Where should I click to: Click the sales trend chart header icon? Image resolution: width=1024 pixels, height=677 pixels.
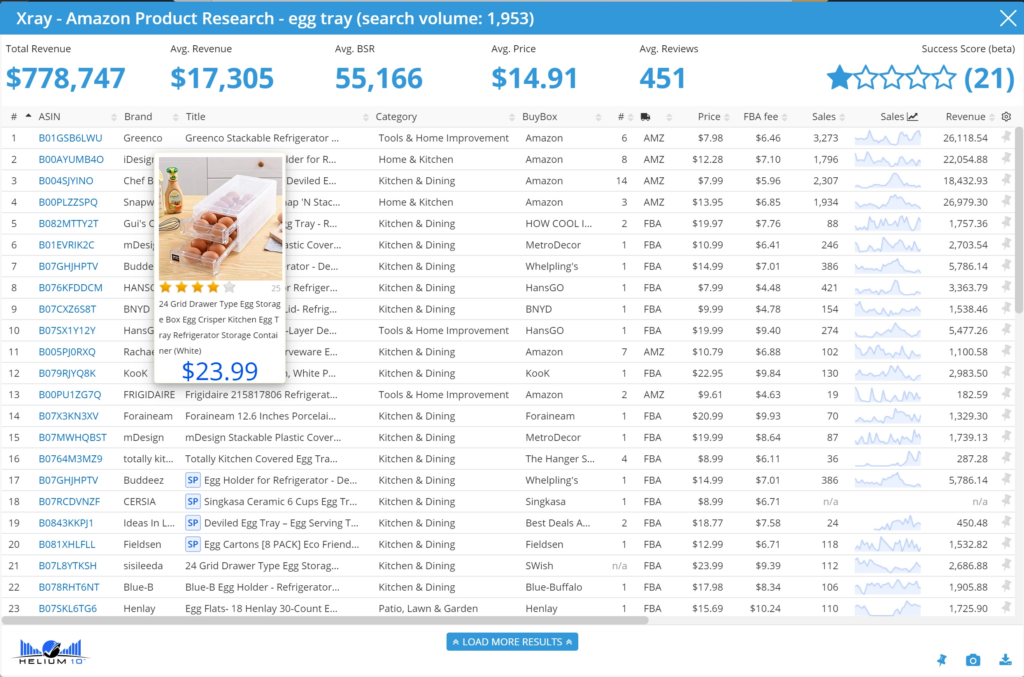(x=913, y=117)
